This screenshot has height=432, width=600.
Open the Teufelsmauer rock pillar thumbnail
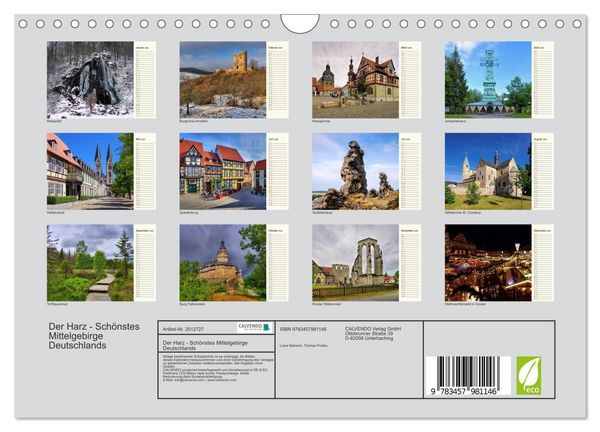point(355,171)
